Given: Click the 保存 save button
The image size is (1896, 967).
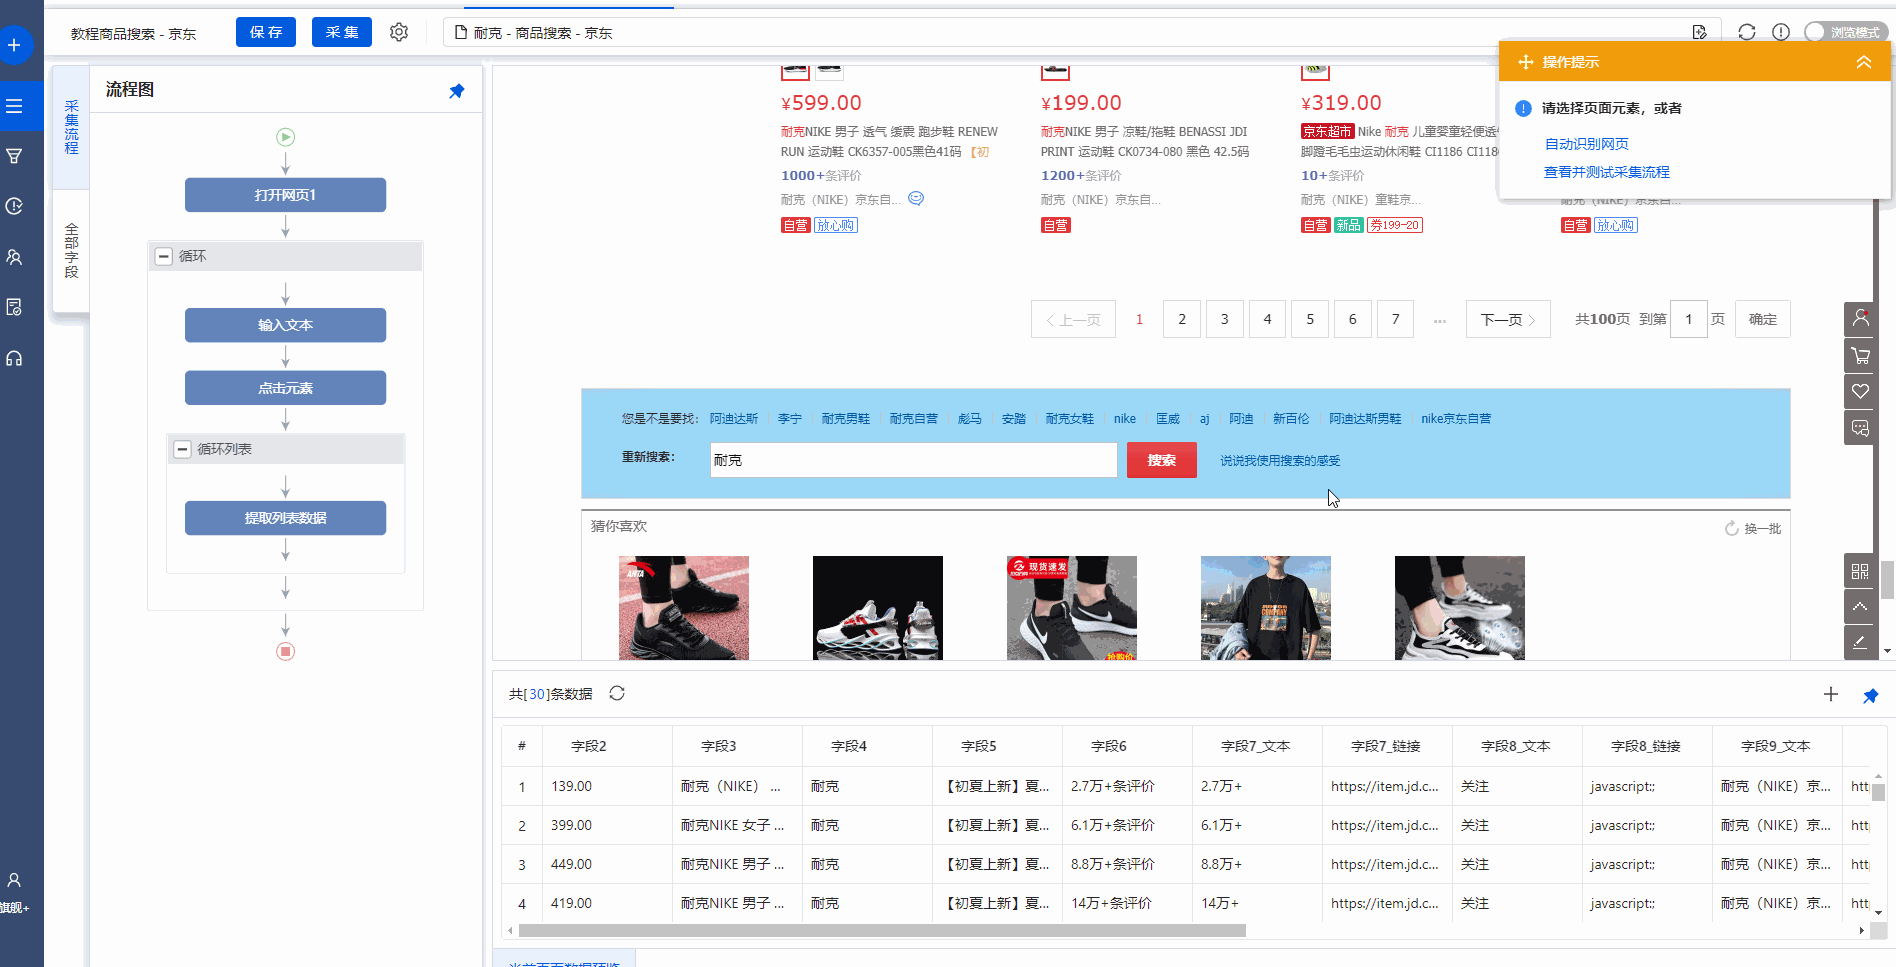Looking at the screenshot, I should [x=266, y=32].
